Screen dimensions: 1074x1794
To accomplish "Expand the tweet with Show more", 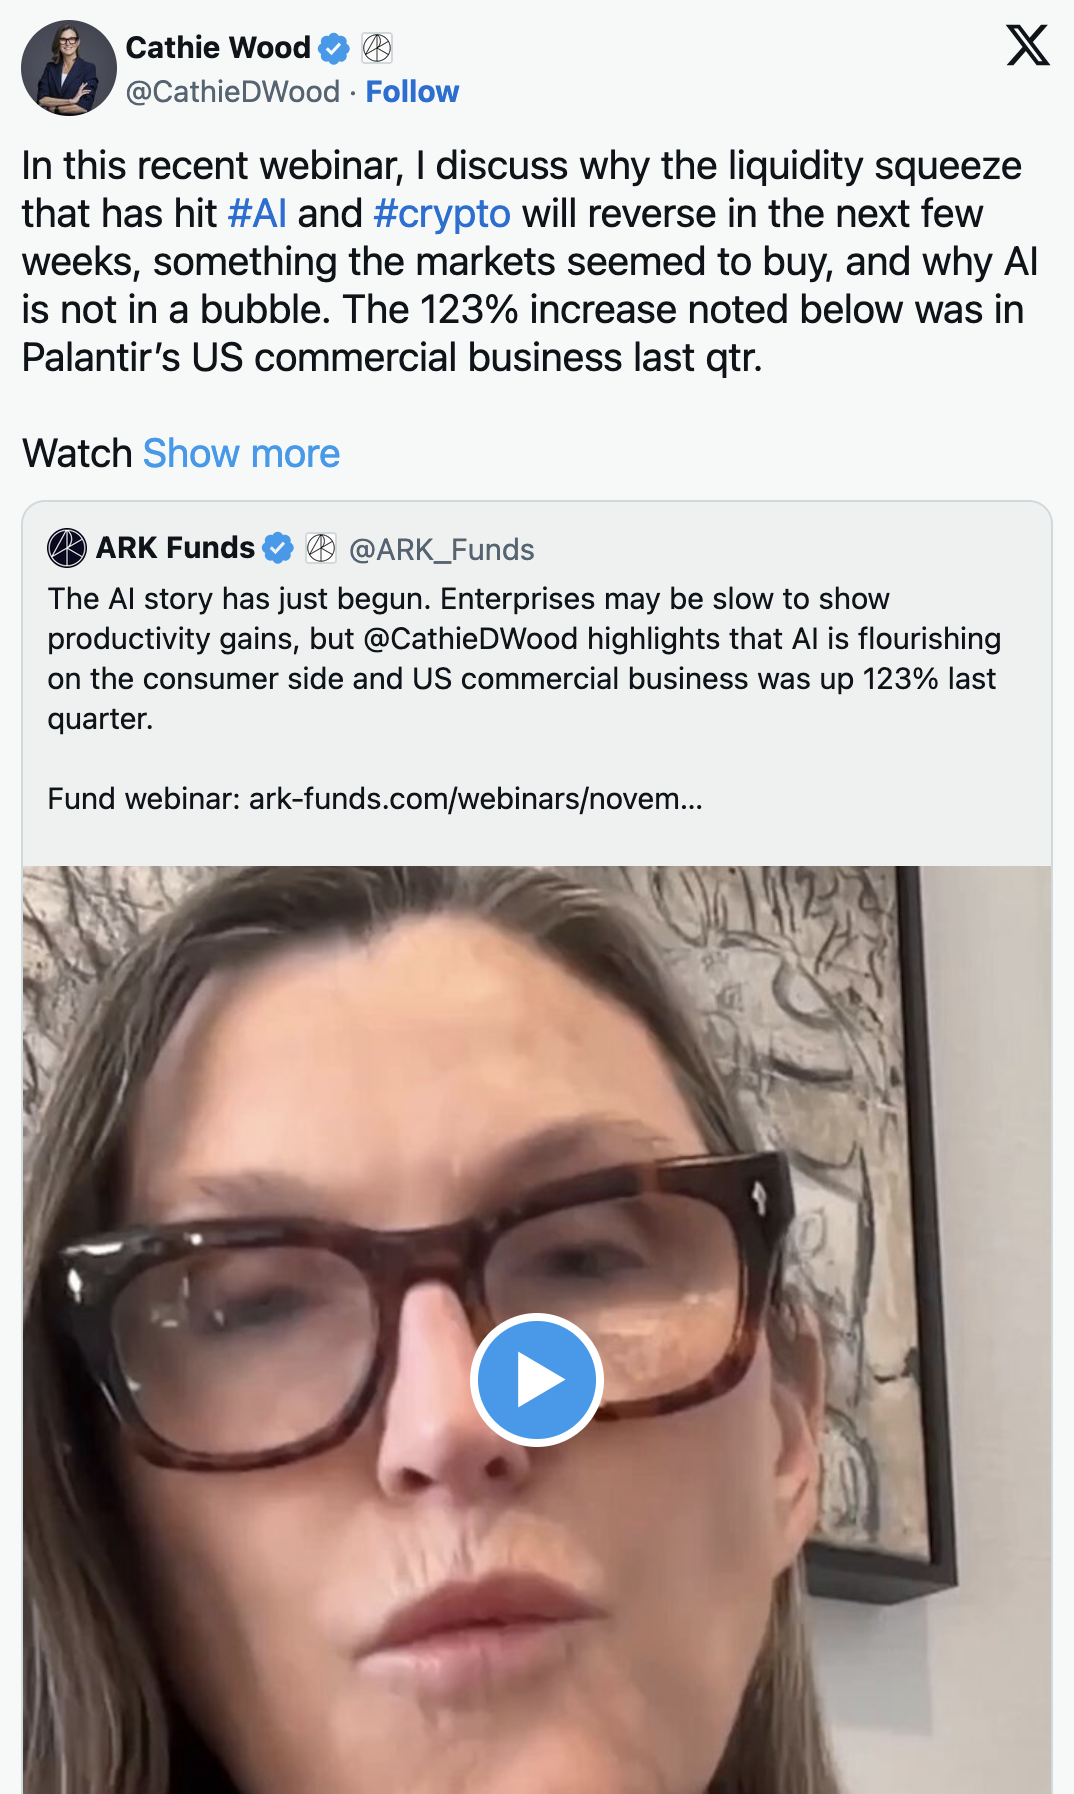I will pos(240,454).
